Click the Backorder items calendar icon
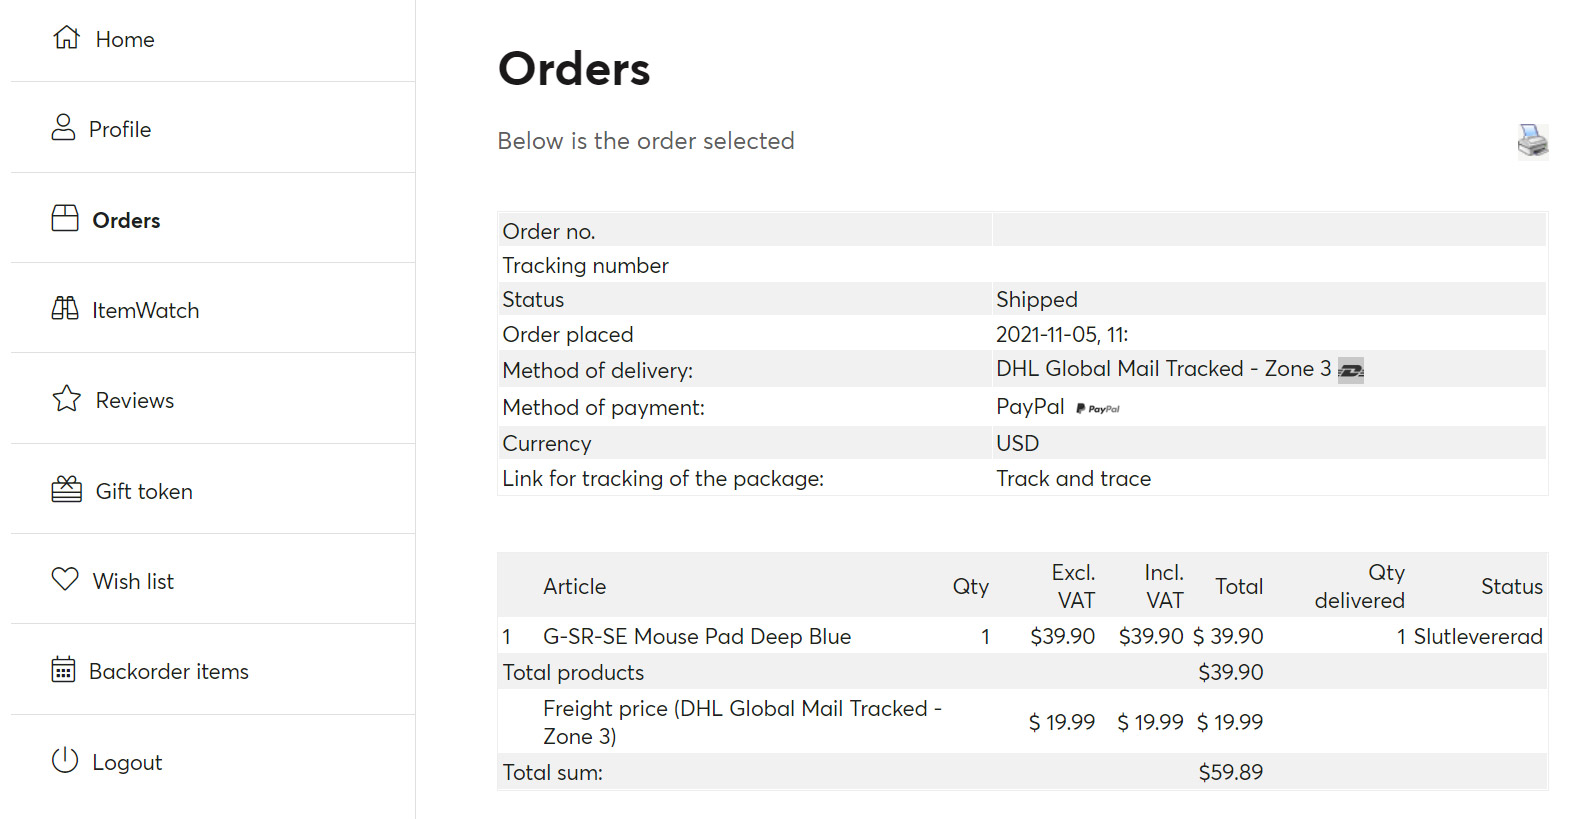Screen dimensions: 1575x819 63,669
